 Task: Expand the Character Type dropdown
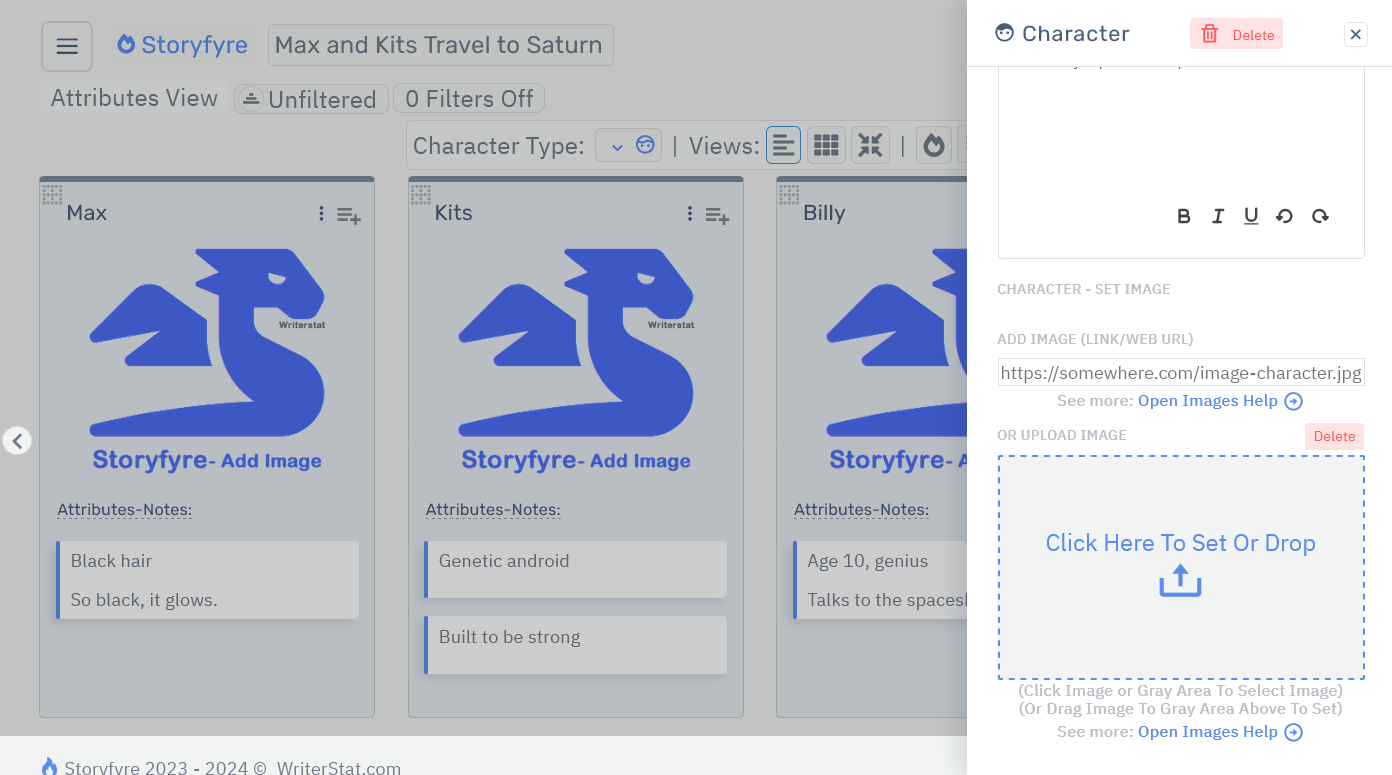point(628,144)
